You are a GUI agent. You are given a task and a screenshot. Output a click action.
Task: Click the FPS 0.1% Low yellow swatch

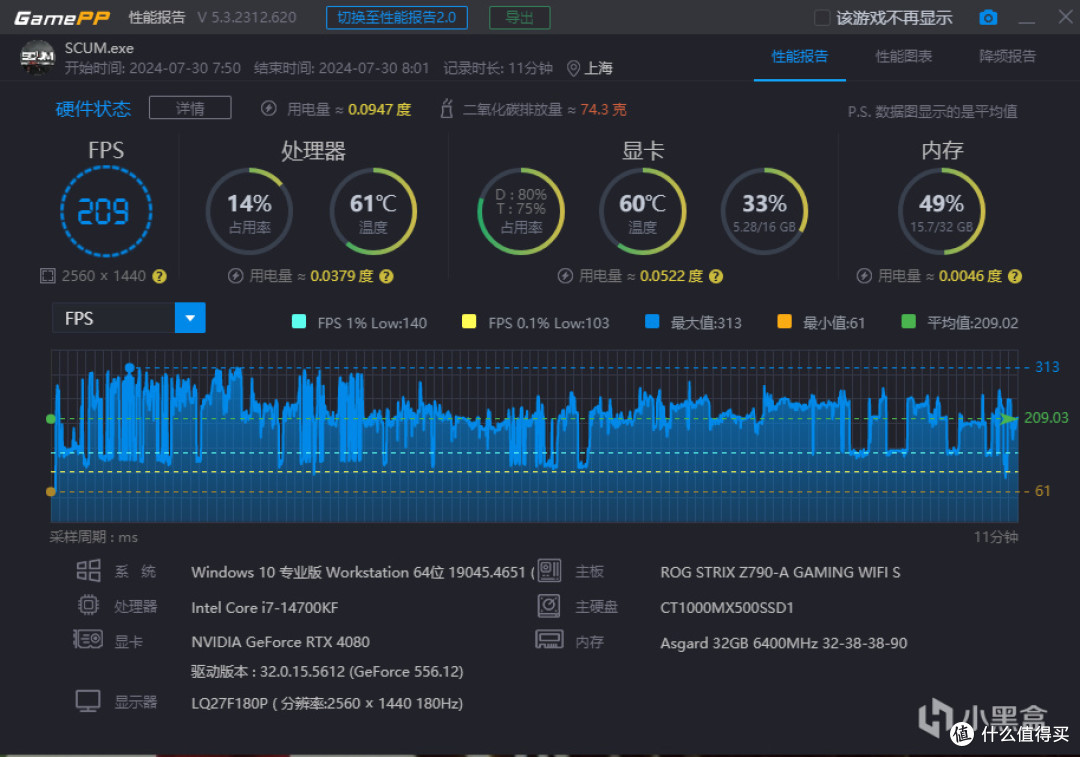[469, 322]
